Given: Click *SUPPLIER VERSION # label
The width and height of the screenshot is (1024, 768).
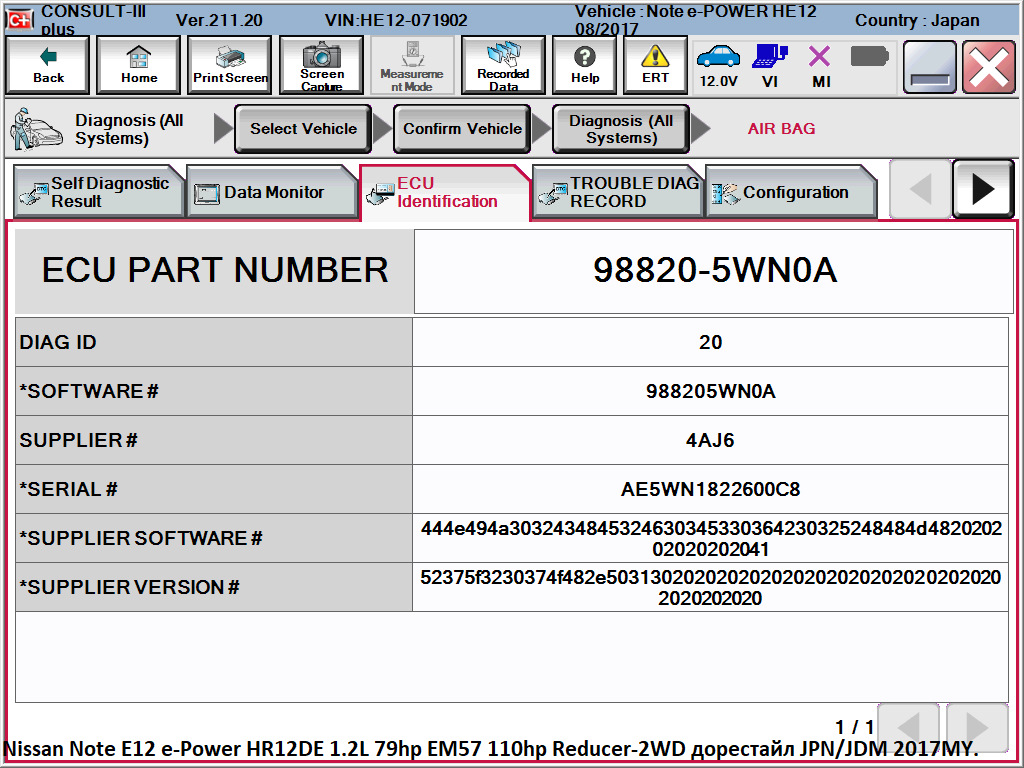Looking at the screenshot, I should pyautogui.click(x=214, y=587).
